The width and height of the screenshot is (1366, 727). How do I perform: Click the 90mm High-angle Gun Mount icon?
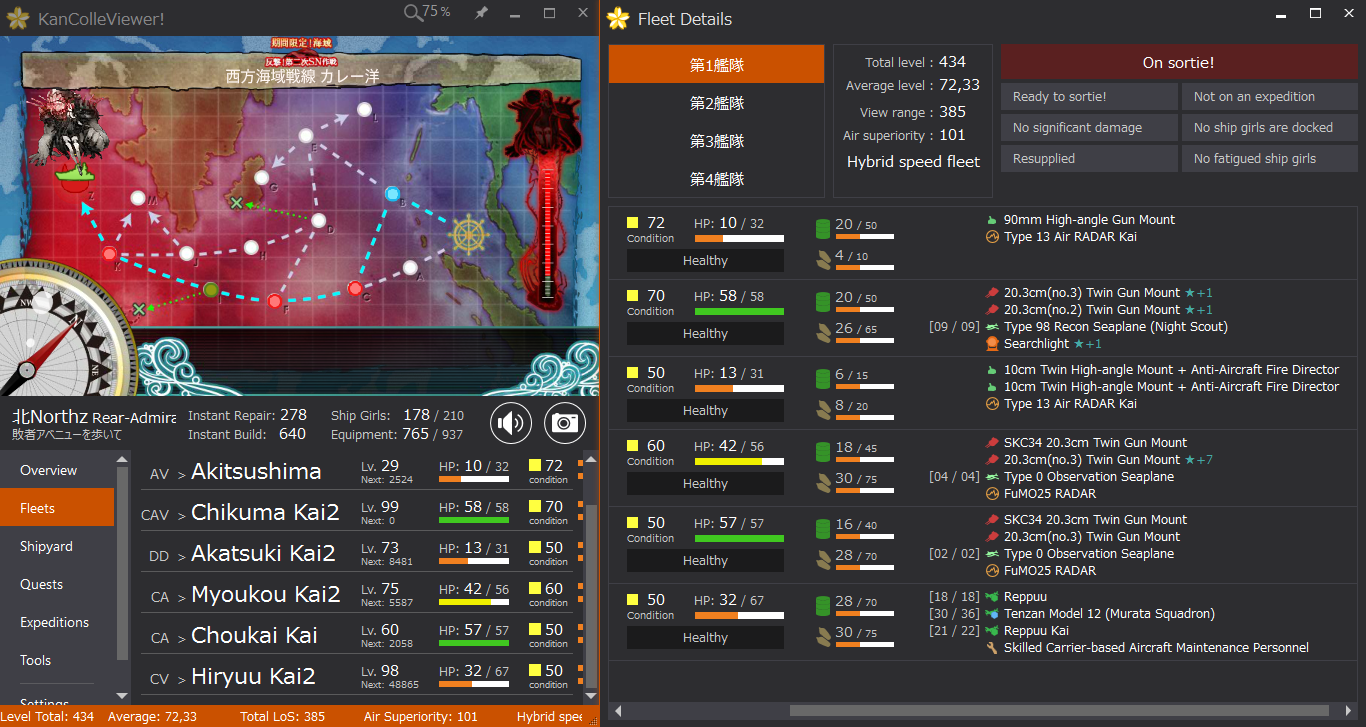click(x=992, y=220)
